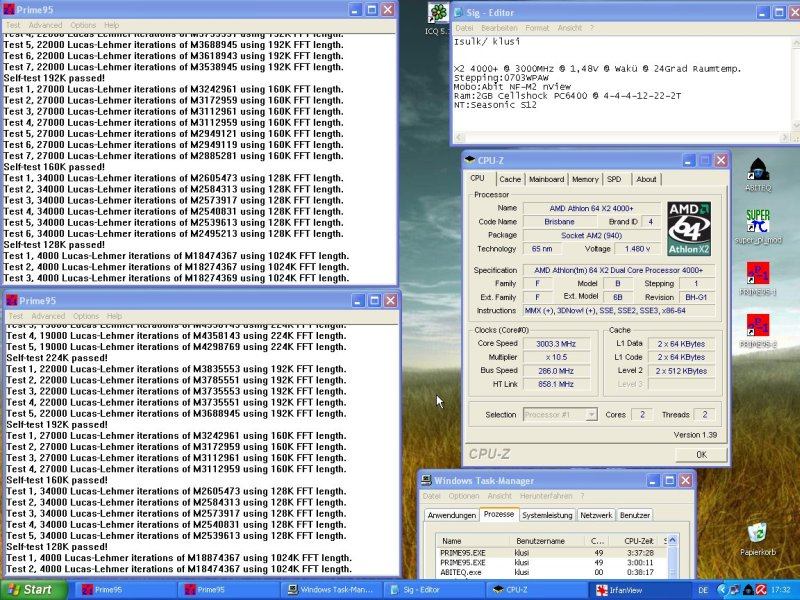The height and width of the screenshot is (600, 800).
Task: Click the DE language indicator in tray
Action: click(703, 590)
